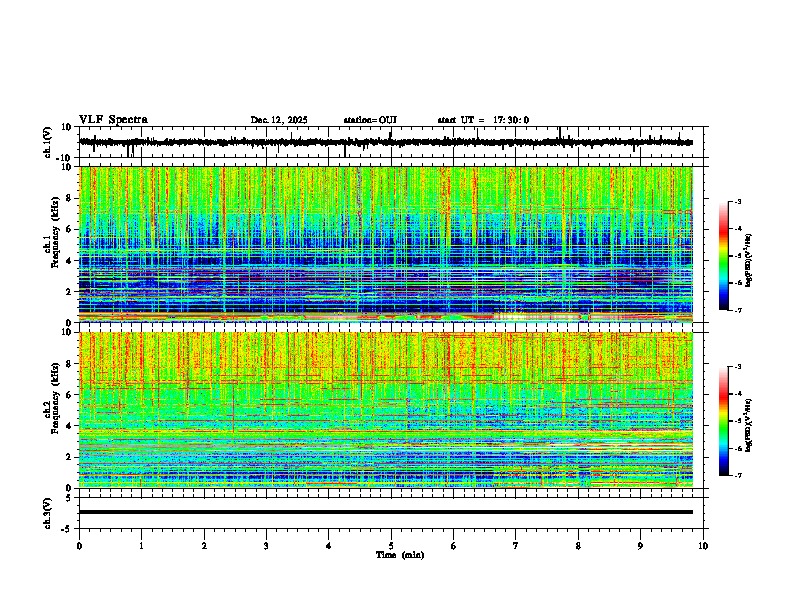The width and height of the screenshot is (792, 612).
Task: Click the "10" tick at the time axis end
Action: click(703, 546)
